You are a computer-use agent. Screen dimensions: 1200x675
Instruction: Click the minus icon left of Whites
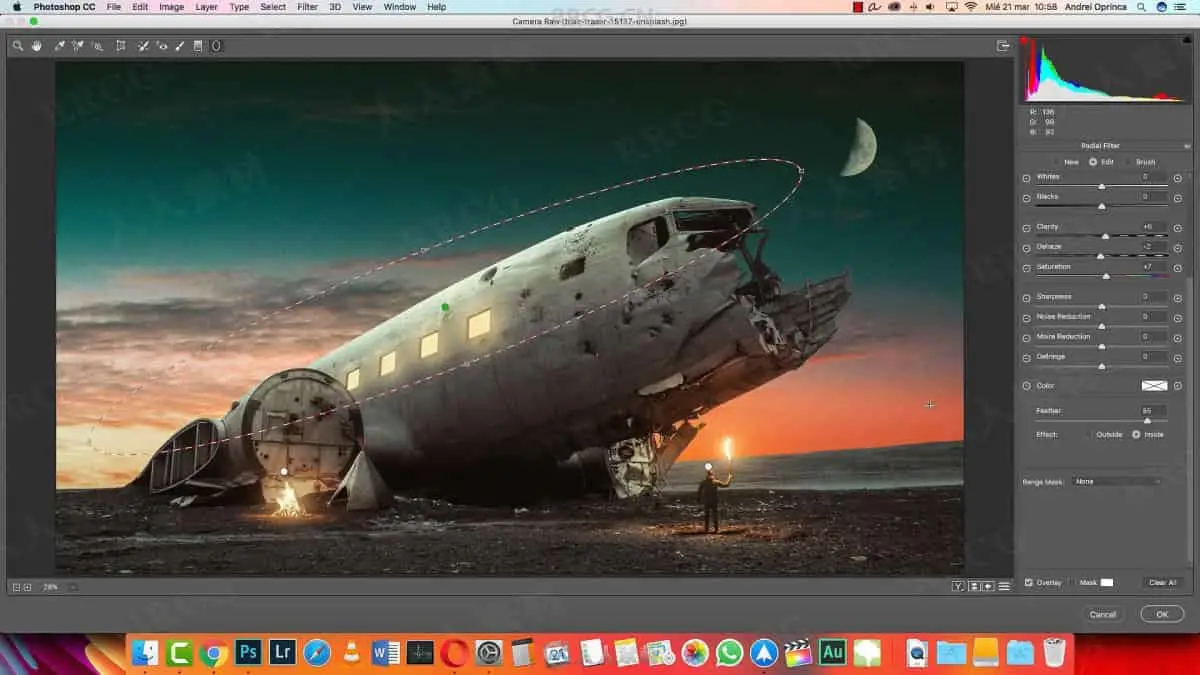pos(1026,177)
